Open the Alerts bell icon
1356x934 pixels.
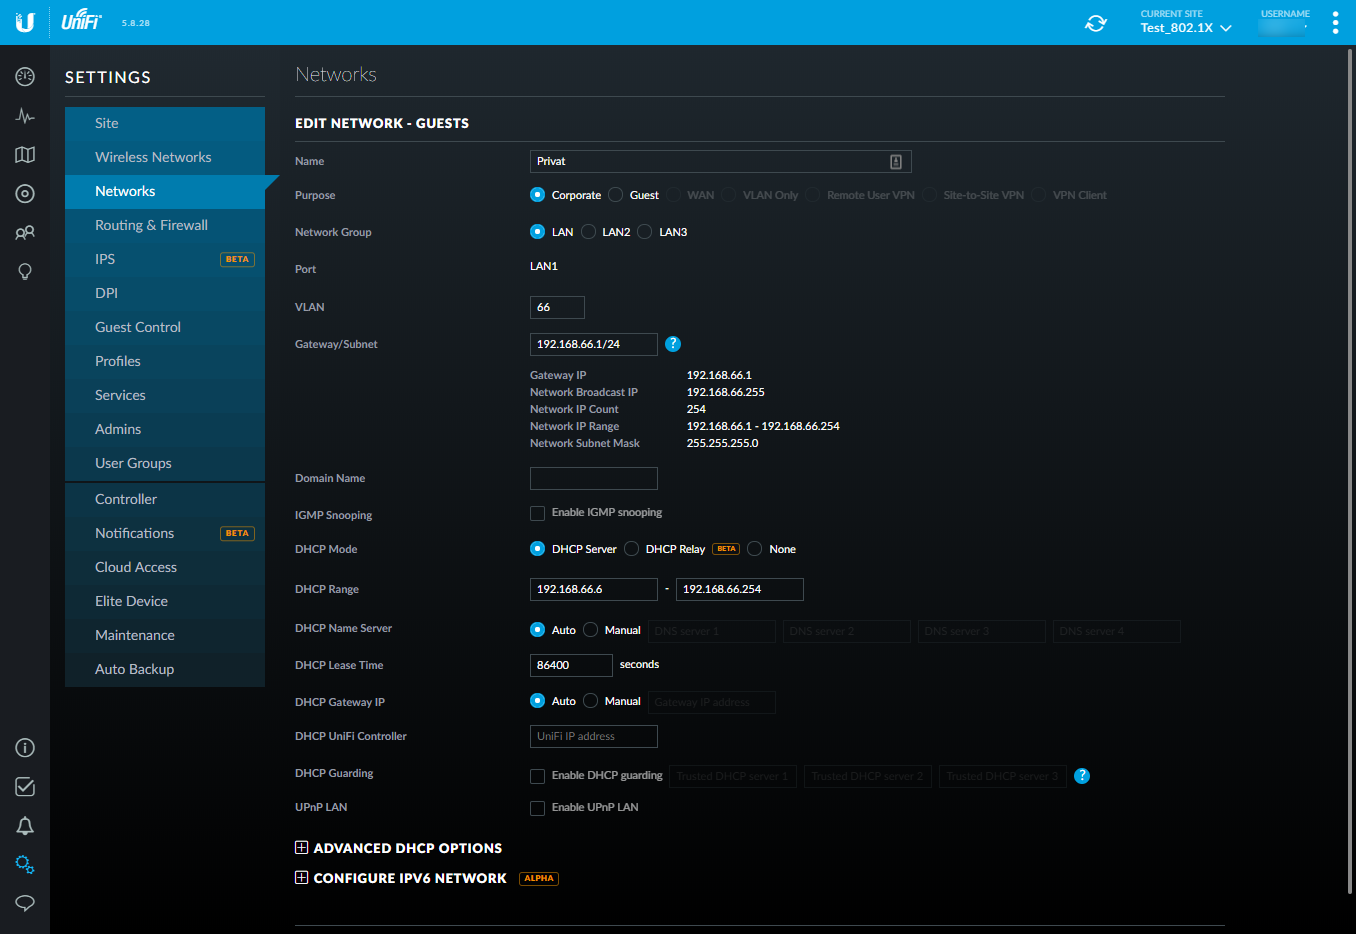click(25, 826)
